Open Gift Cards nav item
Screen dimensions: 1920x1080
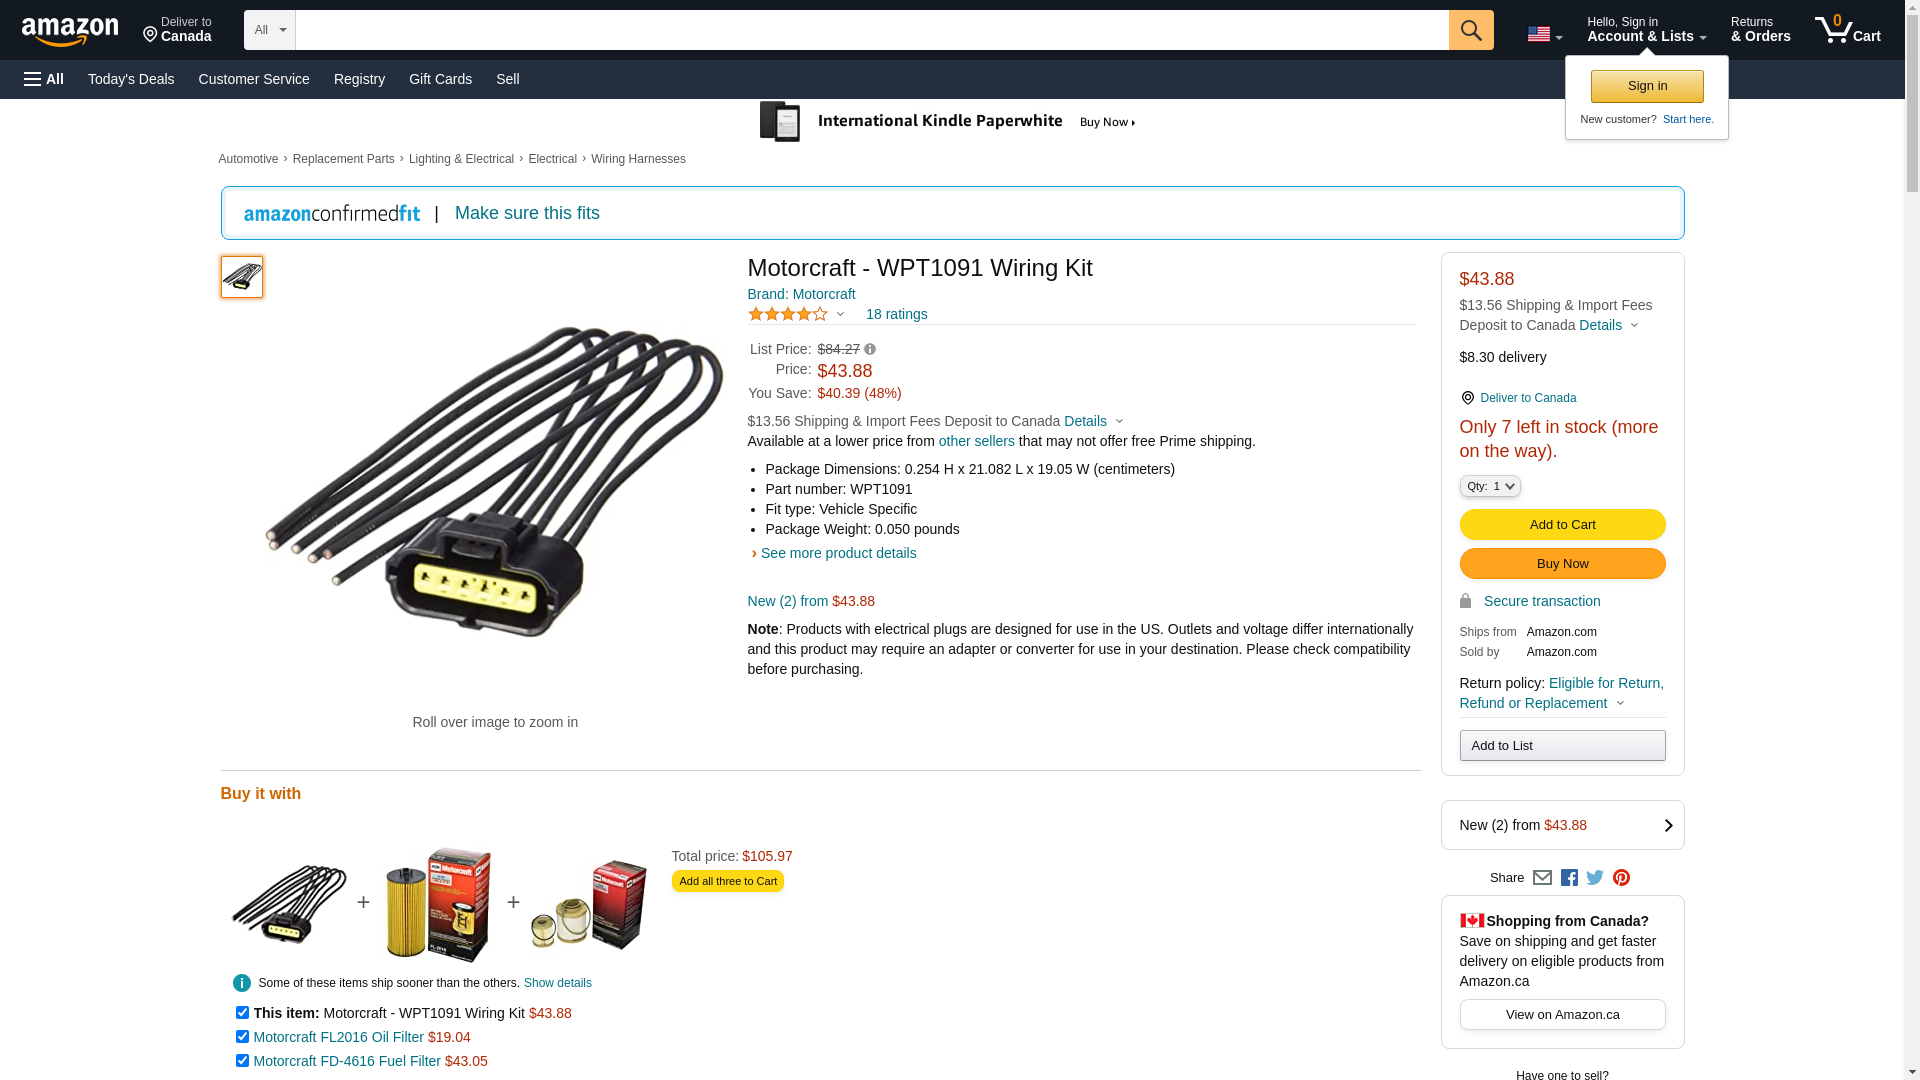click(x=440, y=79)
